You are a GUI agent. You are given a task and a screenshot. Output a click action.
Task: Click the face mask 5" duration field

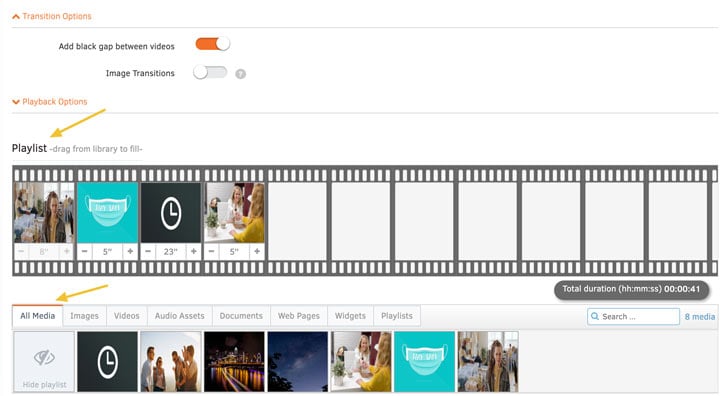point(107,252)
